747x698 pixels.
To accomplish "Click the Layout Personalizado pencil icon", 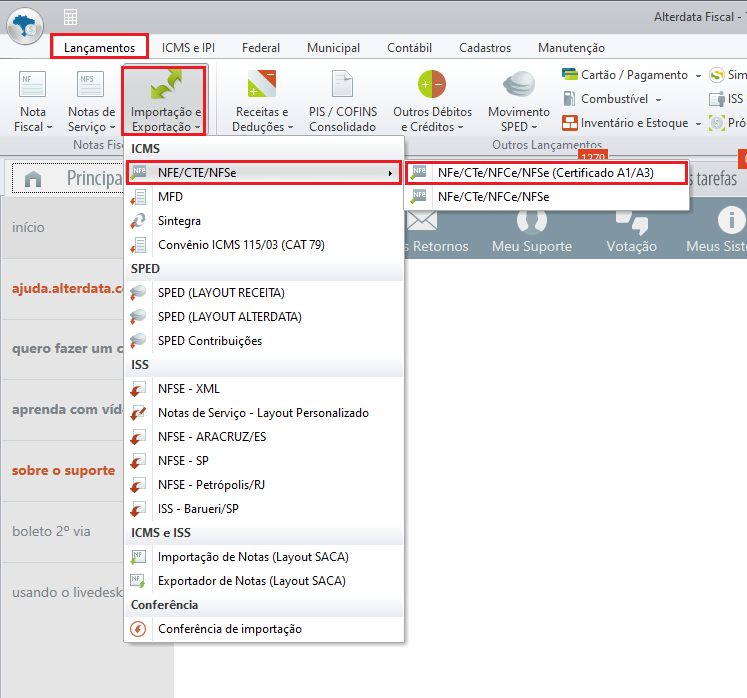I will click(138, 413).
